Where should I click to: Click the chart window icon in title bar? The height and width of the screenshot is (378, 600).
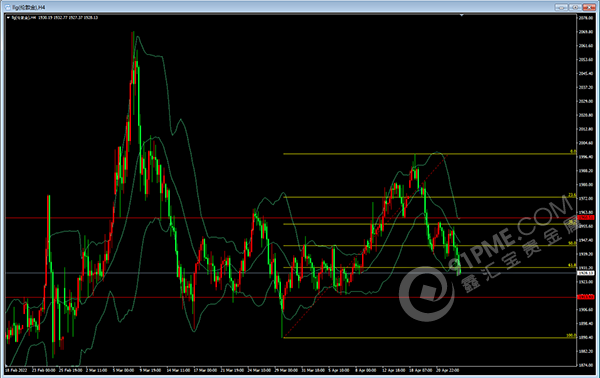point(7,7)
